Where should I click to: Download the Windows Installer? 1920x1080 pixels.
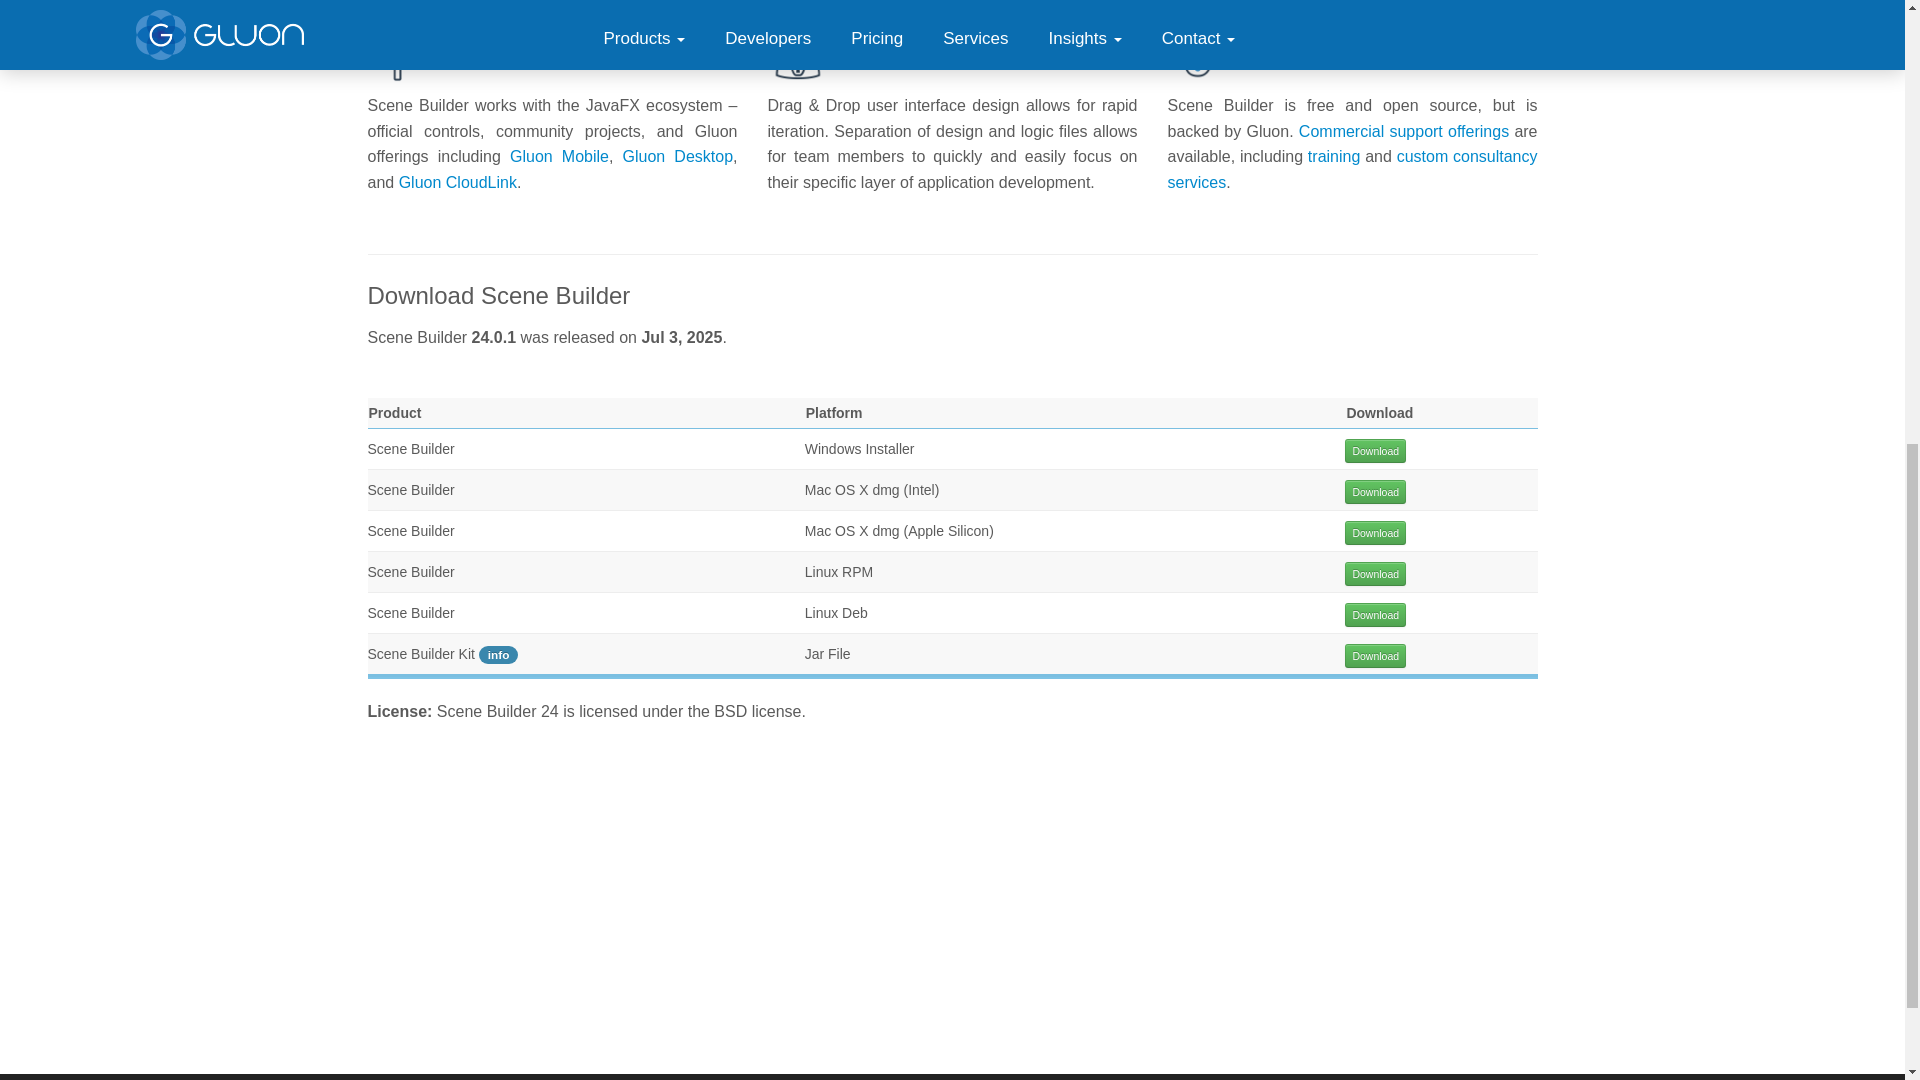click(1375, 451)
